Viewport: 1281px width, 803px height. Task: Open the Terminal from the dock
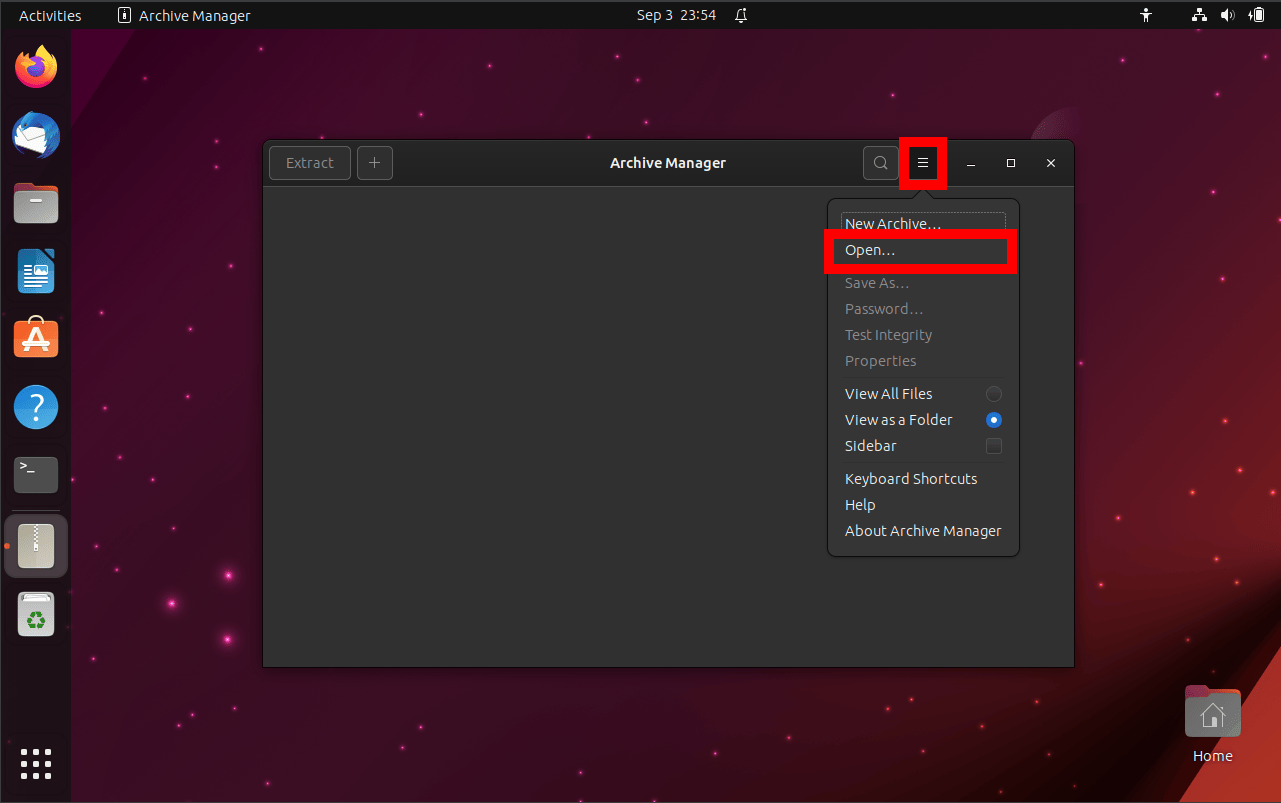point(35,474)
